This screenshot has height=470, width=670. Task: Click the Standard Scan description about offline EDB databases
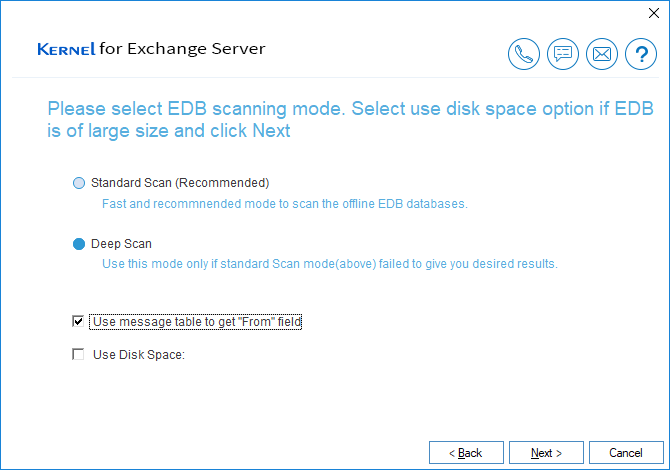click(x=285, y=204)
